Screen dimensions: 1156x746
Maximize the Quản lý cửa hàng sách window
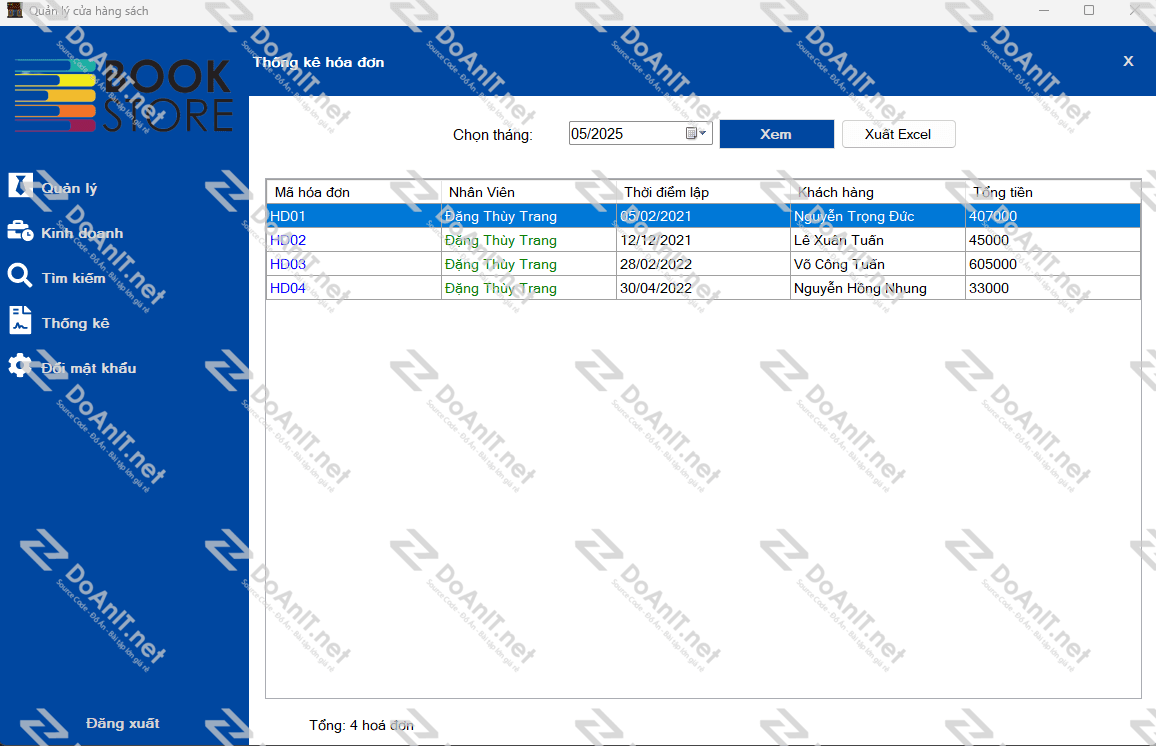[1089, 10]
